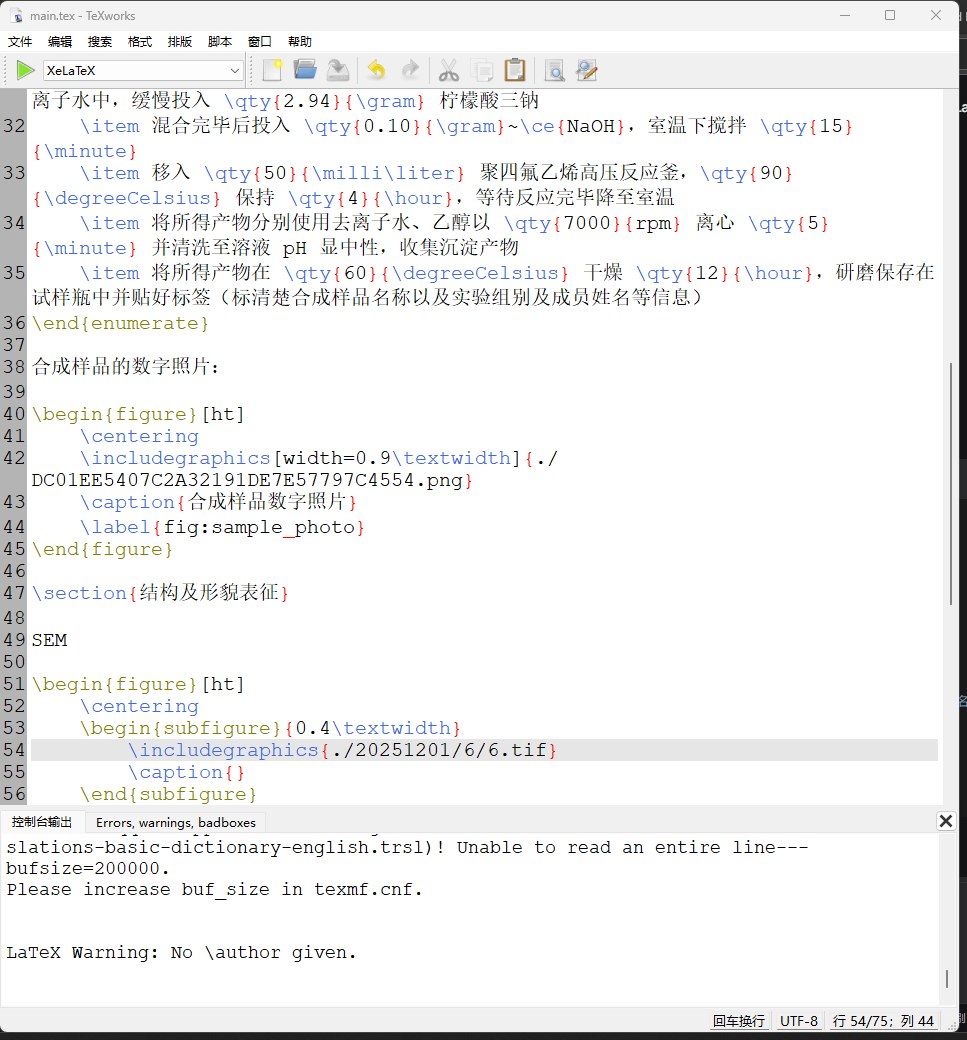Open the line ending 回车换行 selector
The image size is (967, 1040).
[738, 1021]
